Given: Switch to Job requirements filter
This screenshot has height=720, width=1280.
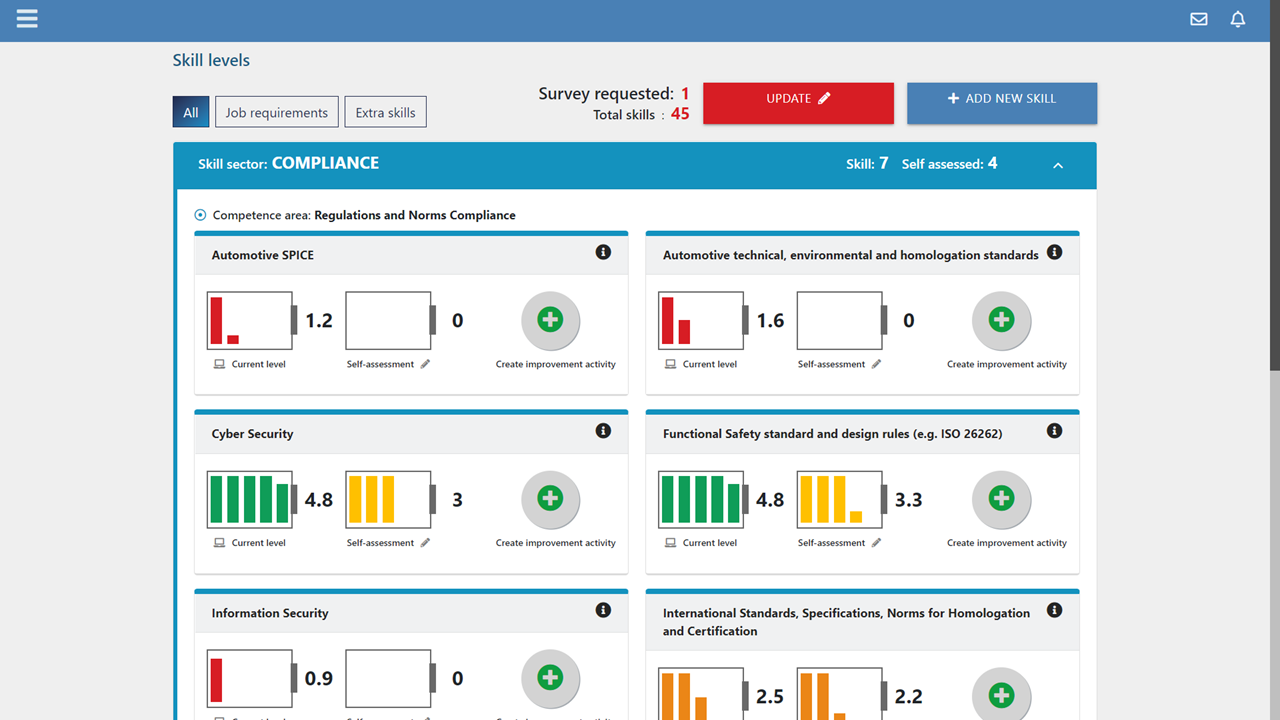Looking at the screenshot, I should pyautogui.click(x=276, y=112).
